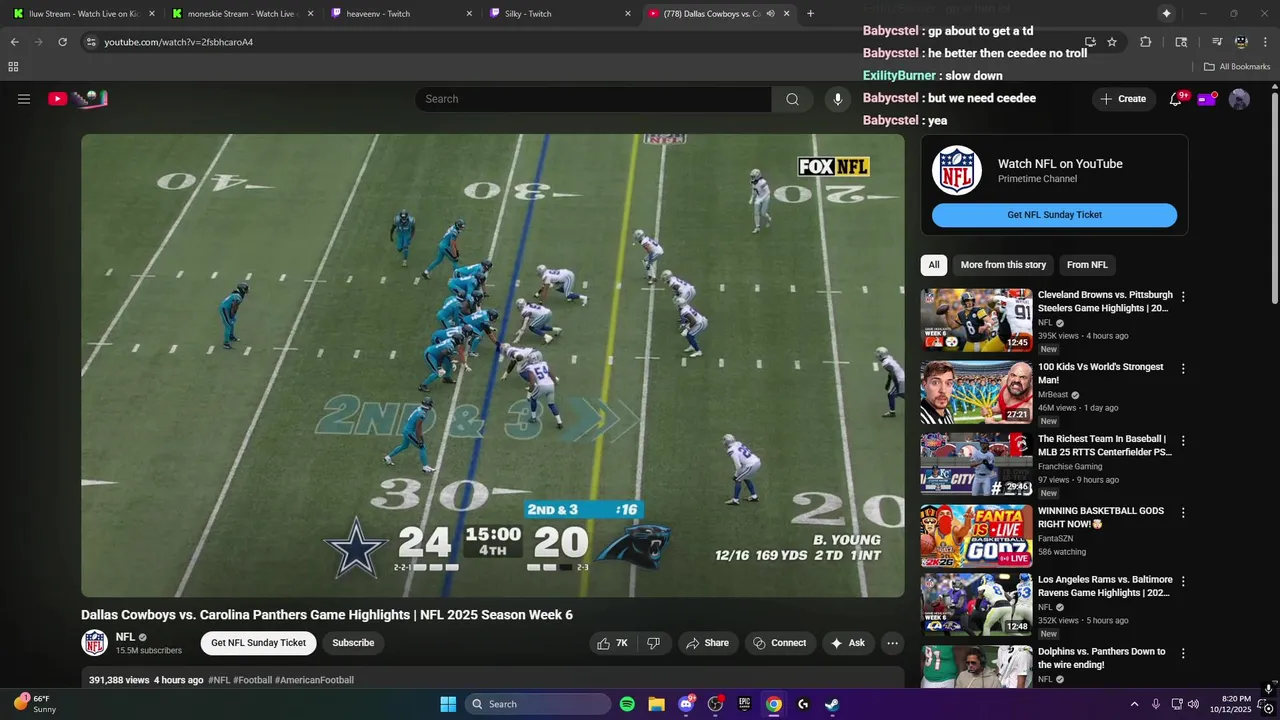Click the #AmericanFootball hashtag link
Image resolution: width=1280 pixels, height=720 pixels.
[314, 680]
